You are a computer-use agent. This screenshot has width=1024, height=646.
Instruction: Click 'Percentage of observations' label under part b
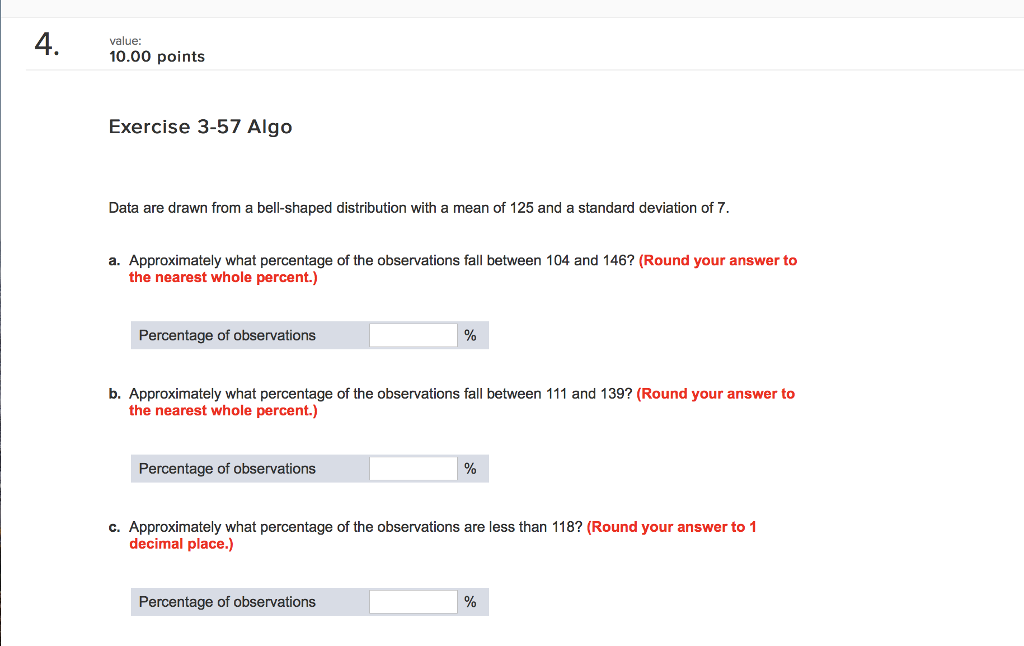(227, 468)
